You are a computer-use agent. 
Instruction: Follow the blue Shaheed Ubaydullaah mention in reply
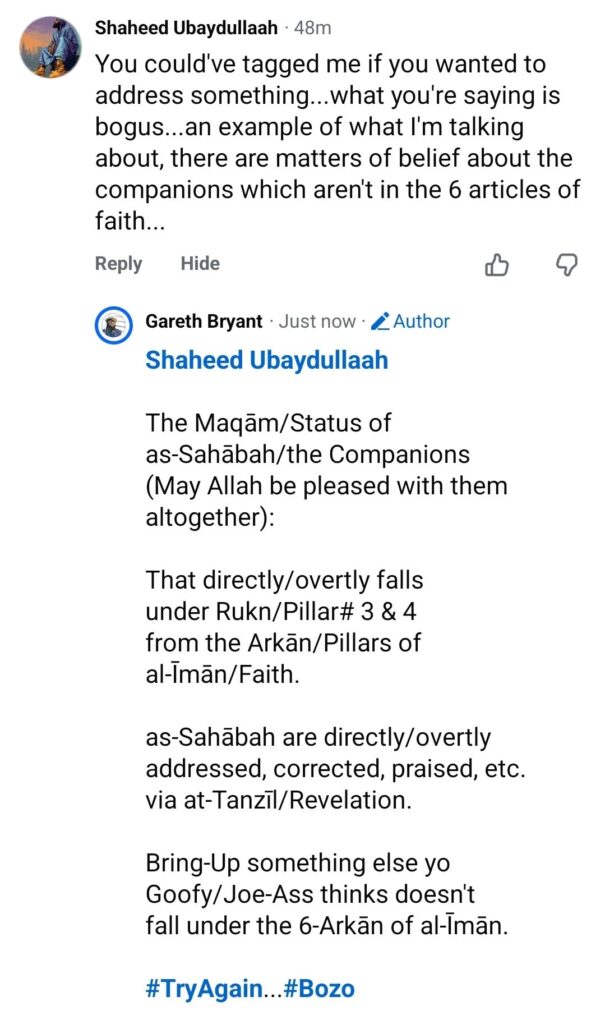coord(266,360)
